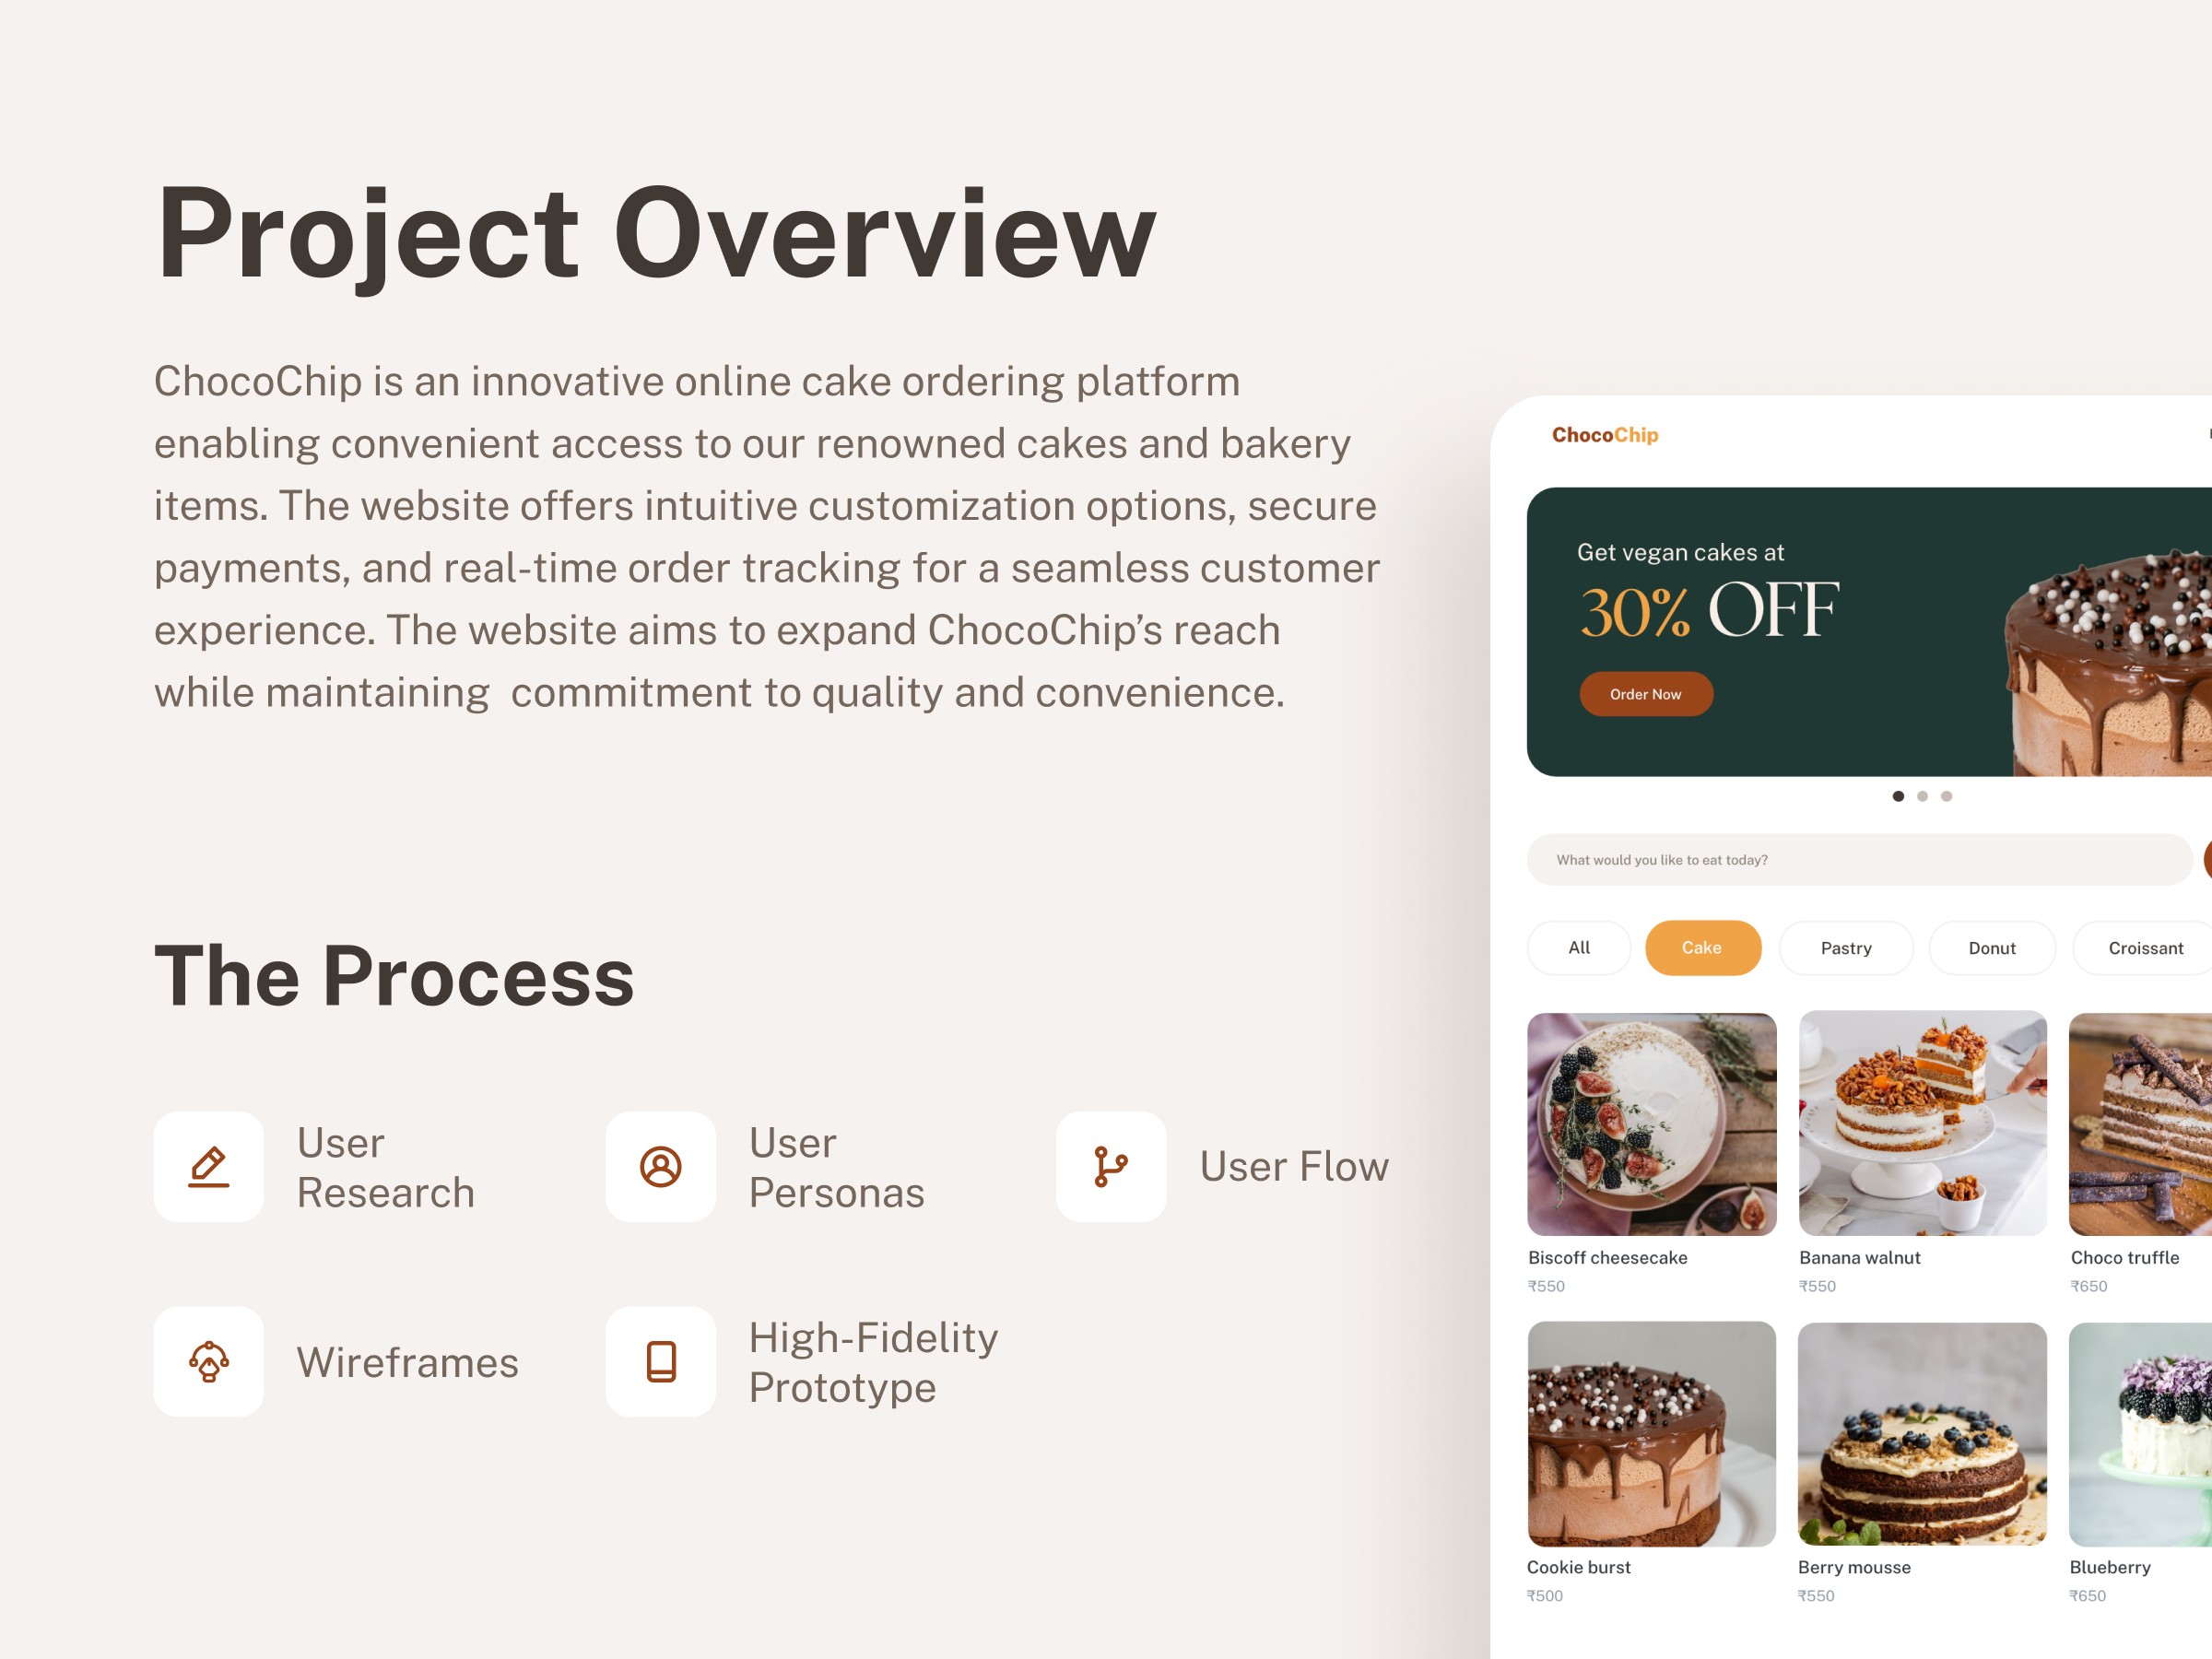Click the User Research pencil icon
This screenshot has width=2212, height=1659.
pyautogui.click(x=209, y=1166)
